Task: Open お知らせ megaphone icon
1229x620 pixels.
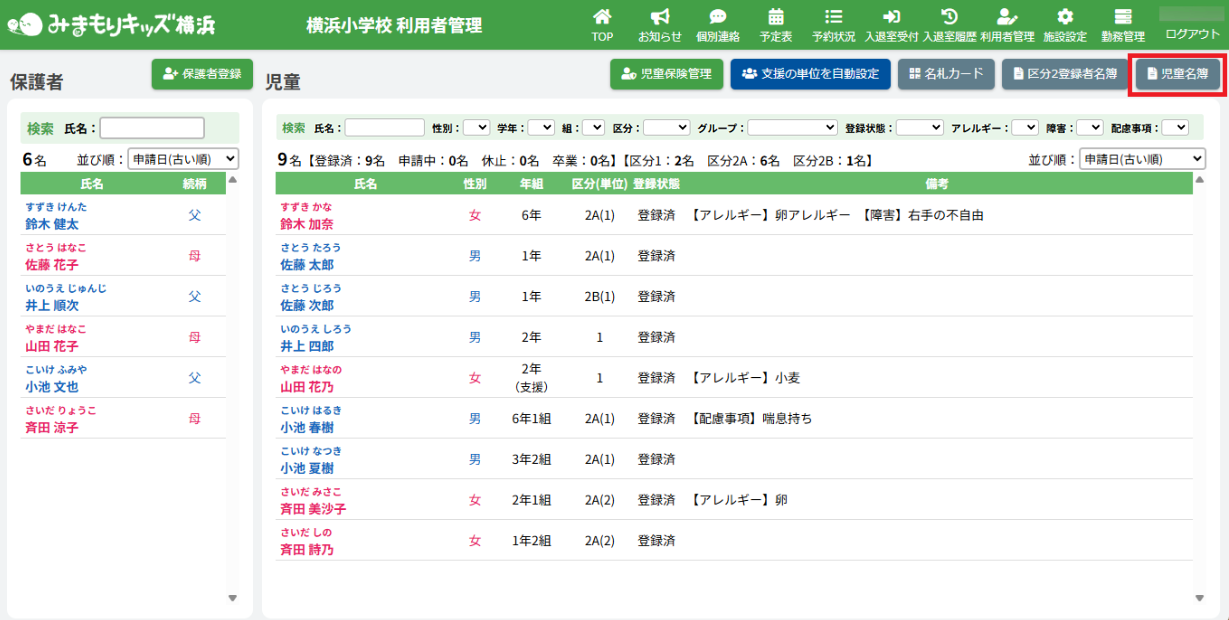Action: tap(660, 17)
